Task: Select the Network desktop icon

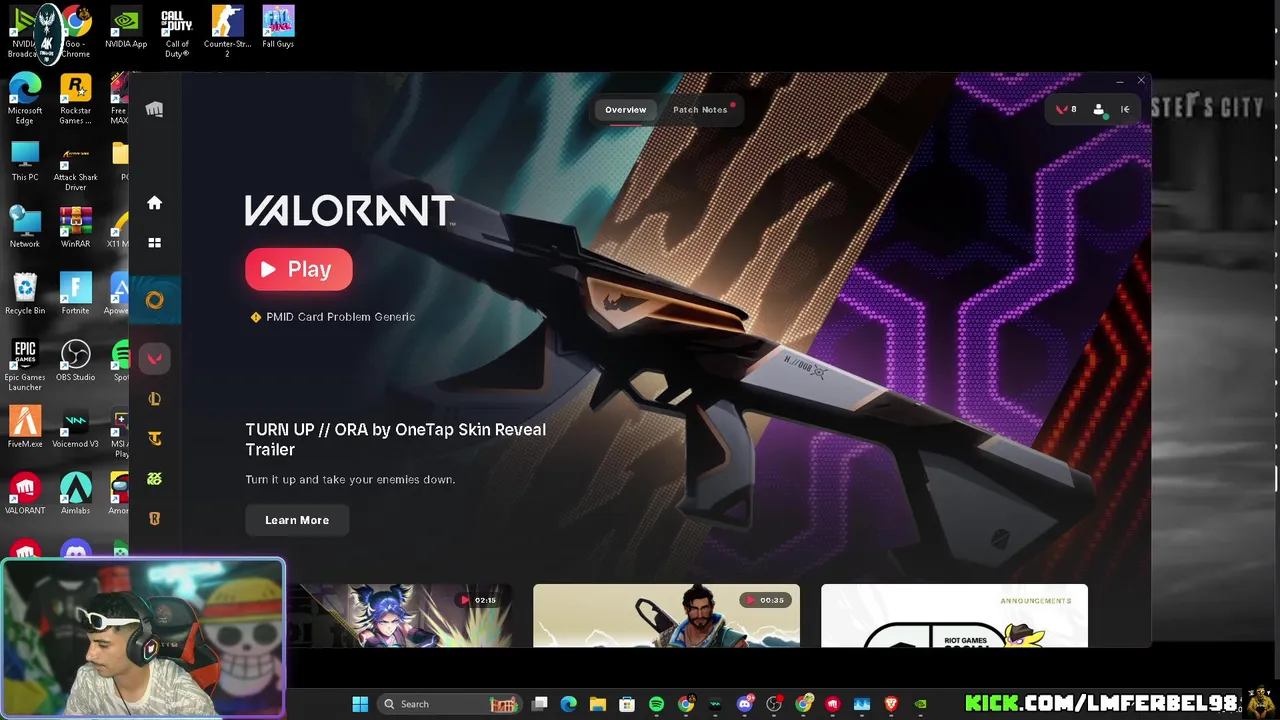Action: click(x=25, y=228)
